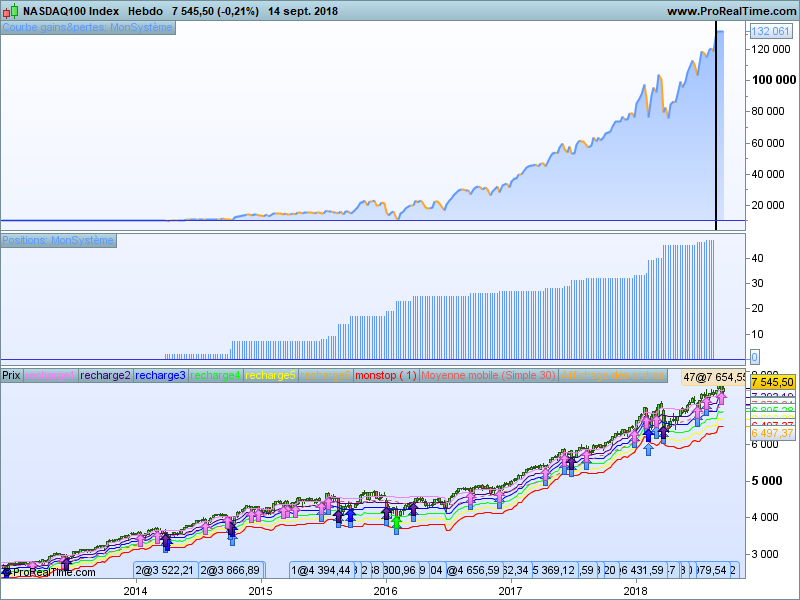Click the ProRealTime.com logo at bottom left
Viewport: 800px width, 600px height.
[x=49, y=572]
